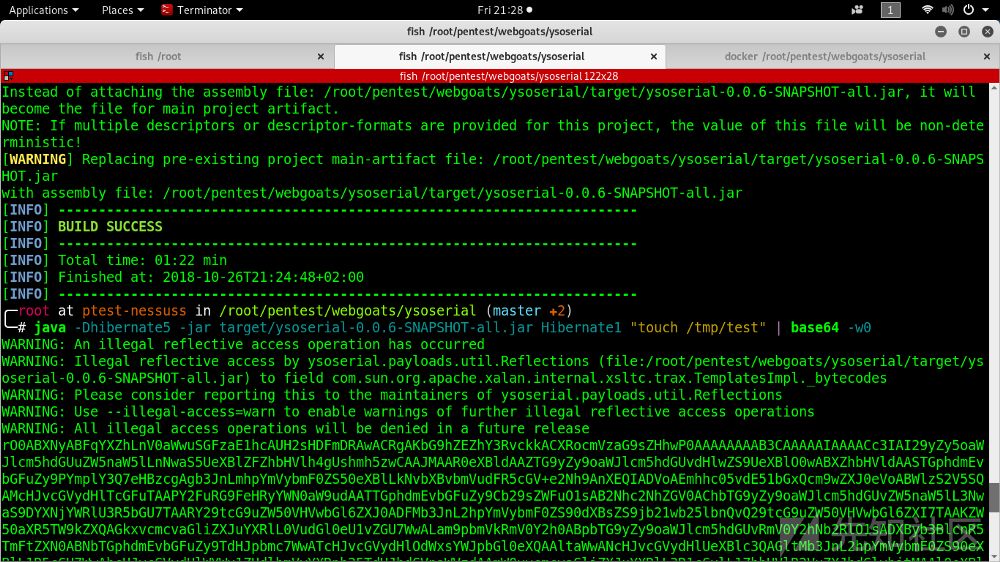1000x562 pixels.
Task: Click the "touch /tmp/test" string argument
Action: pos(698,327)
